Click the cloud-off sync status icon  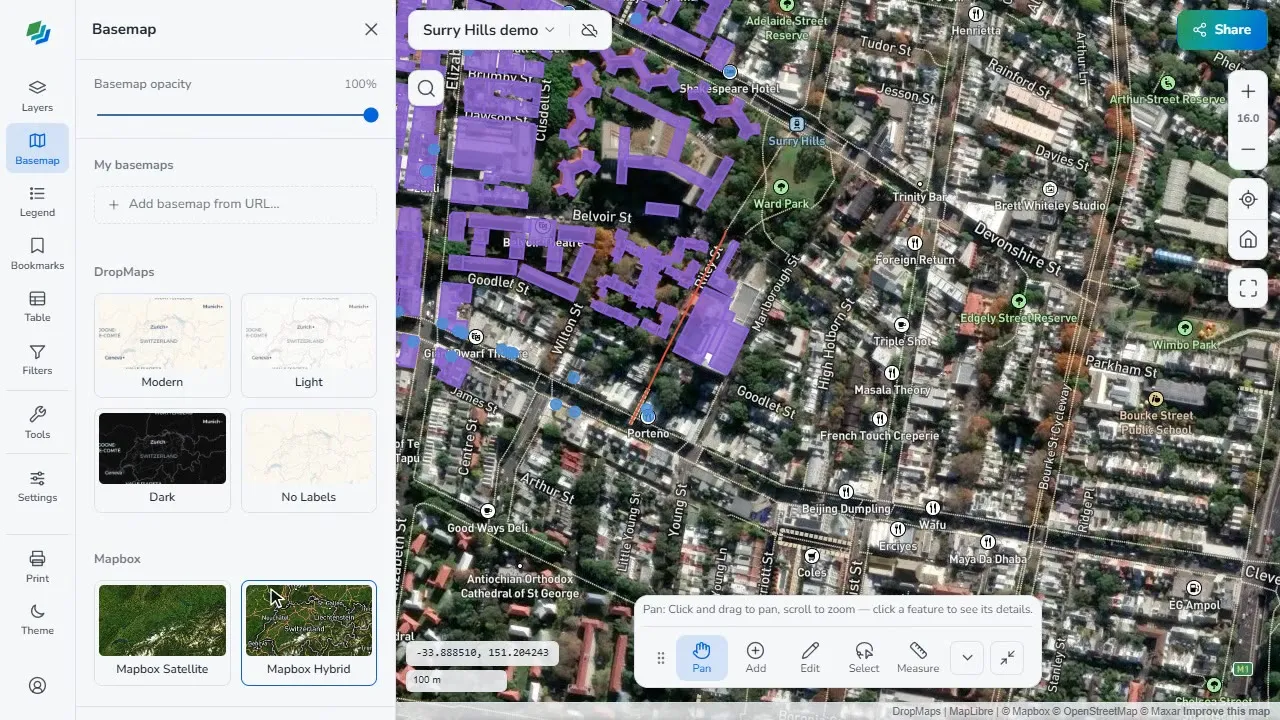(589, 30)
